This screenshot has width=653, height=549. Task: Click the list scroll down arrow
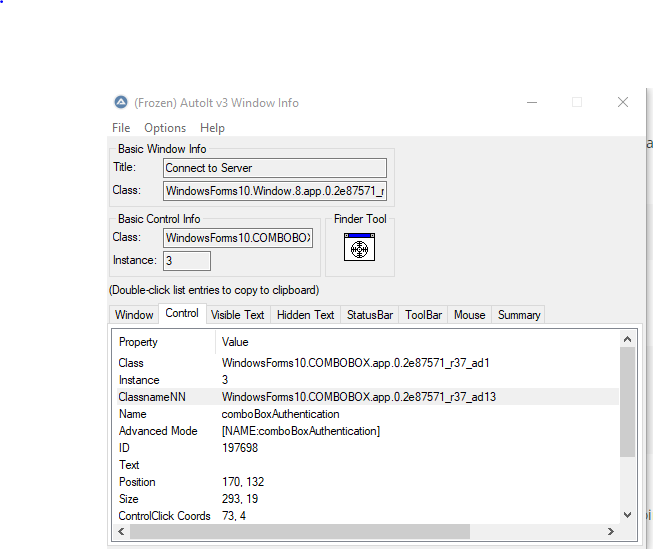pyautogui.click(x=627, y=515)
